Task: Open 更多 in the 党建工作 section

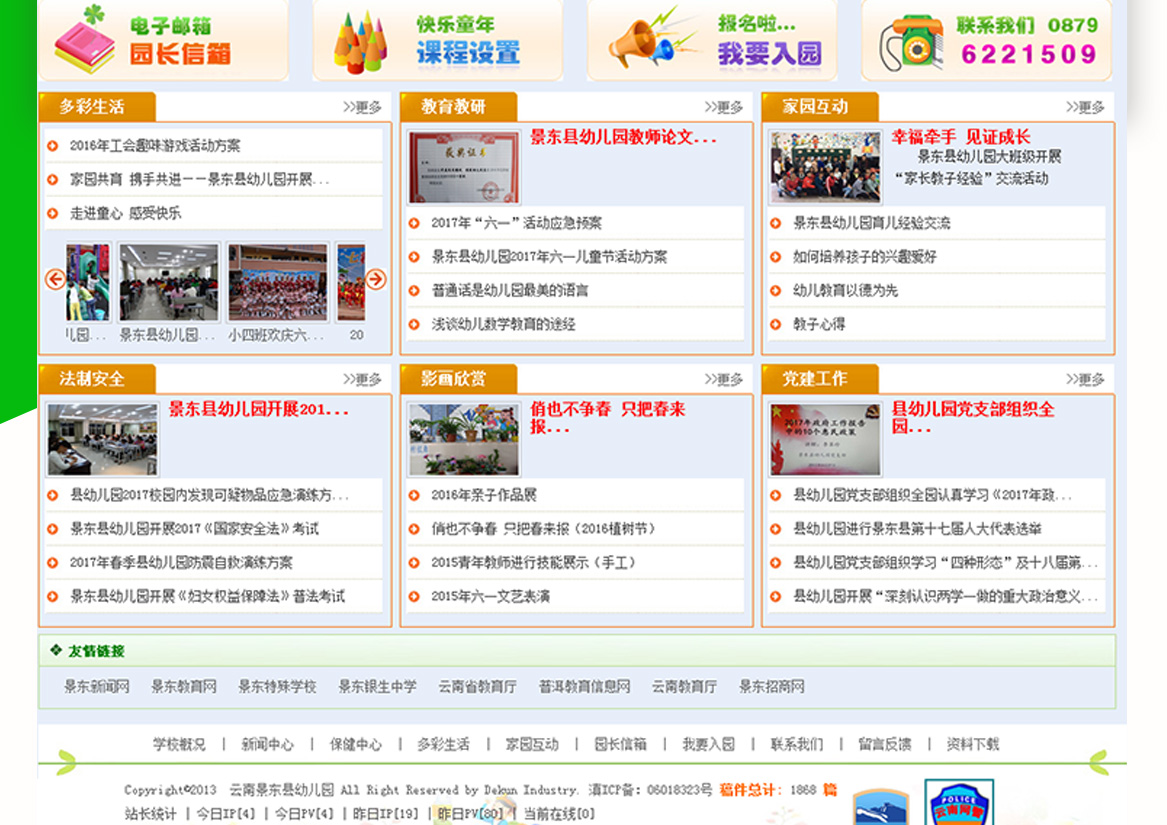Action: (1085, 379)
